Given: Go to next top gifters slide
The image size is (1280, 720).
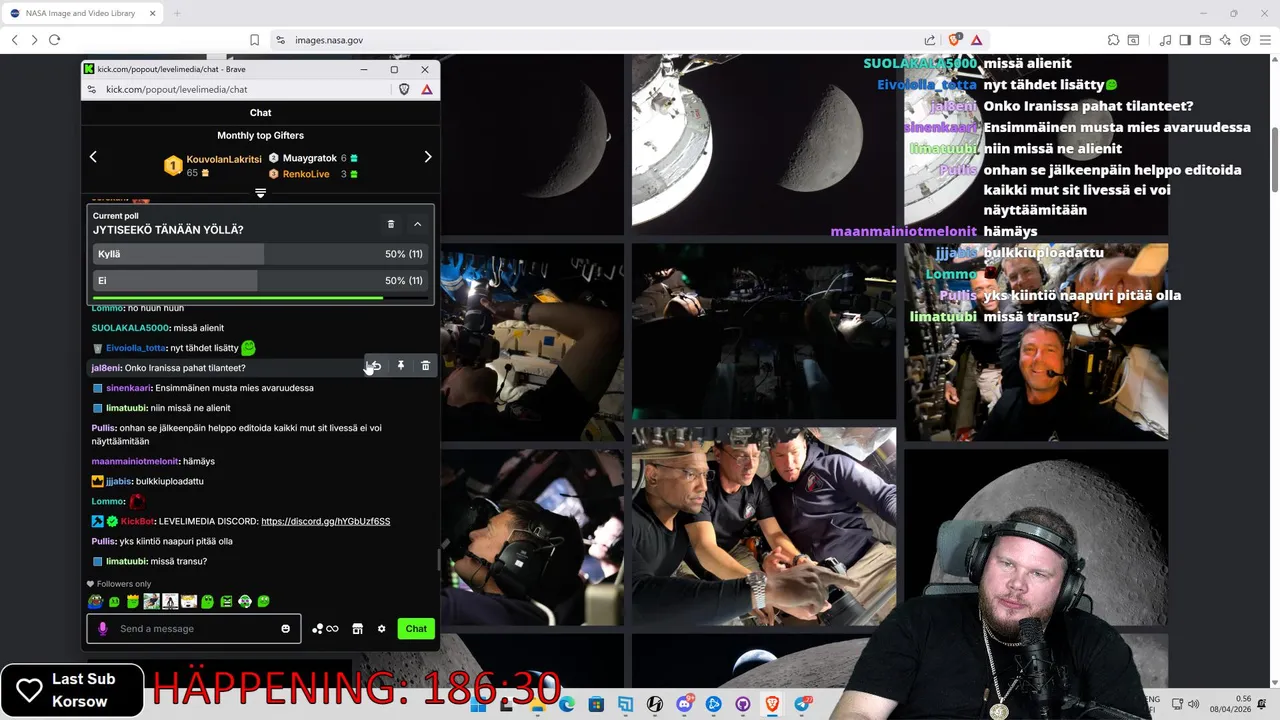Looking at the screenshot, I should click(x=428, y=157).
